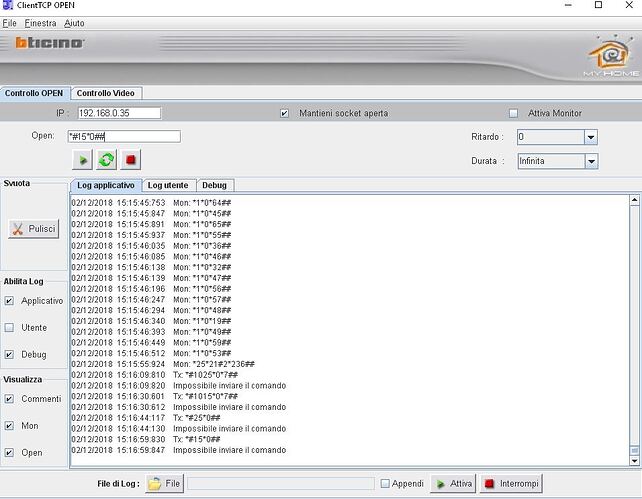Check the Appendi checkbox

385,484
